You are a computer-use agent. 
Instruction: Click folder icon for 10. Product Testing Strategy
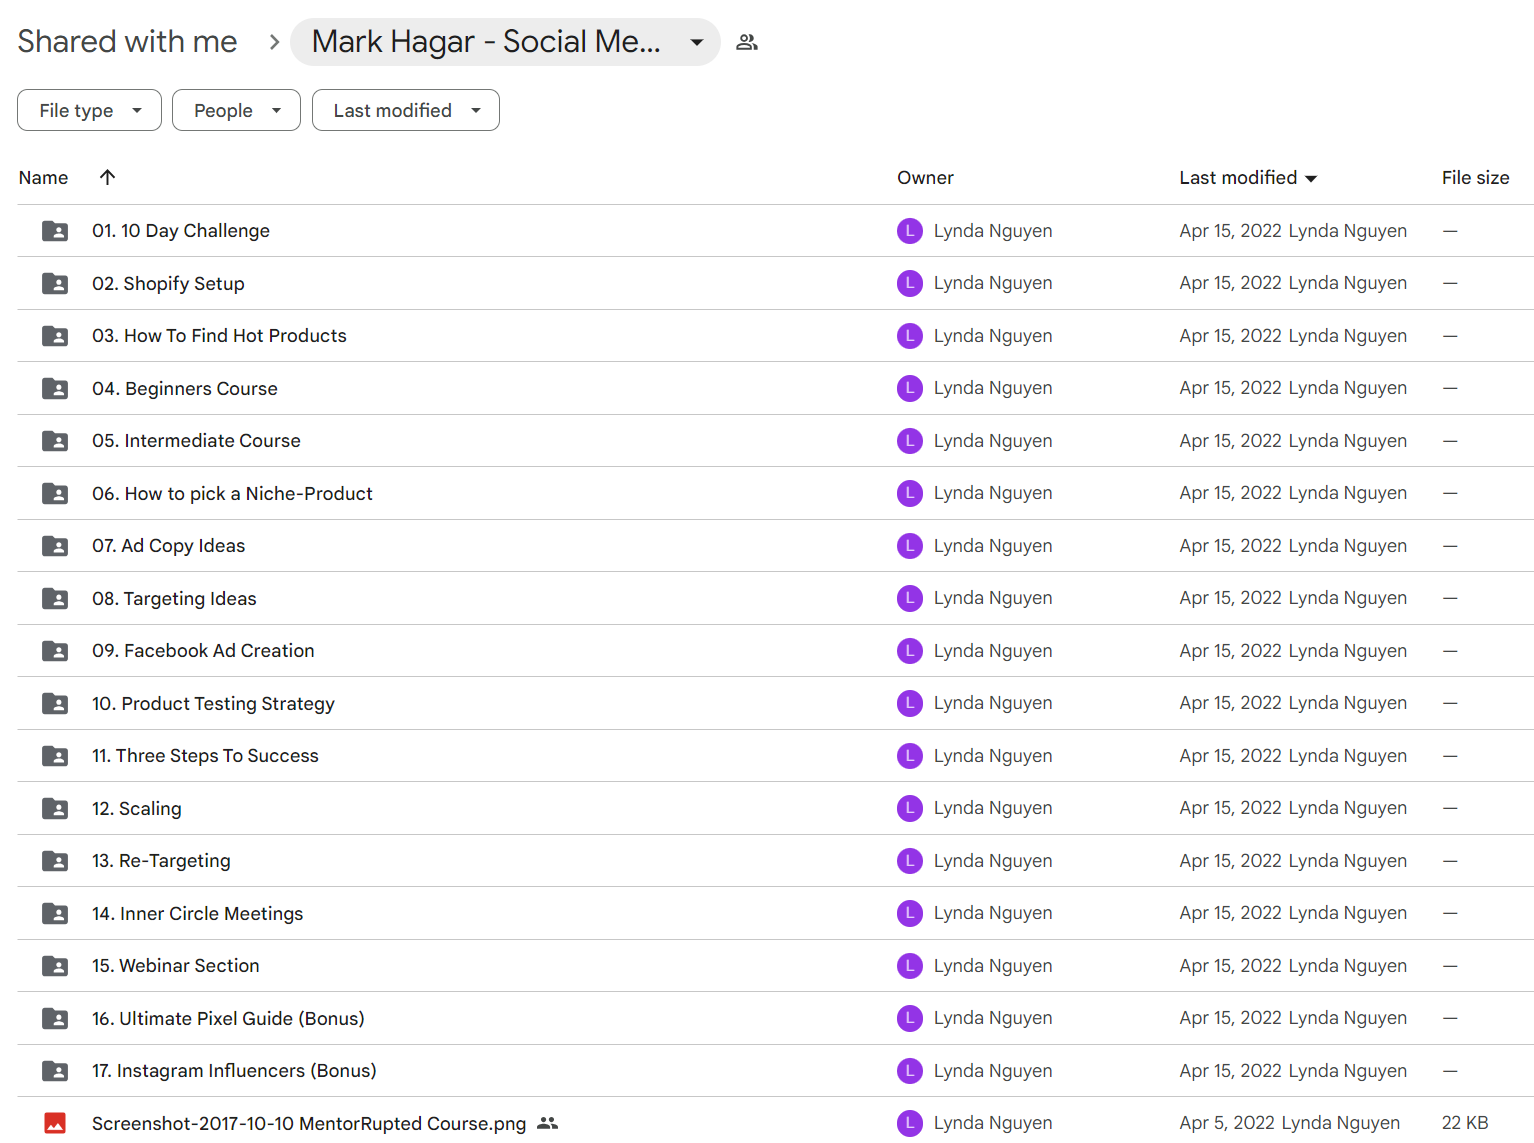point(55,703)
